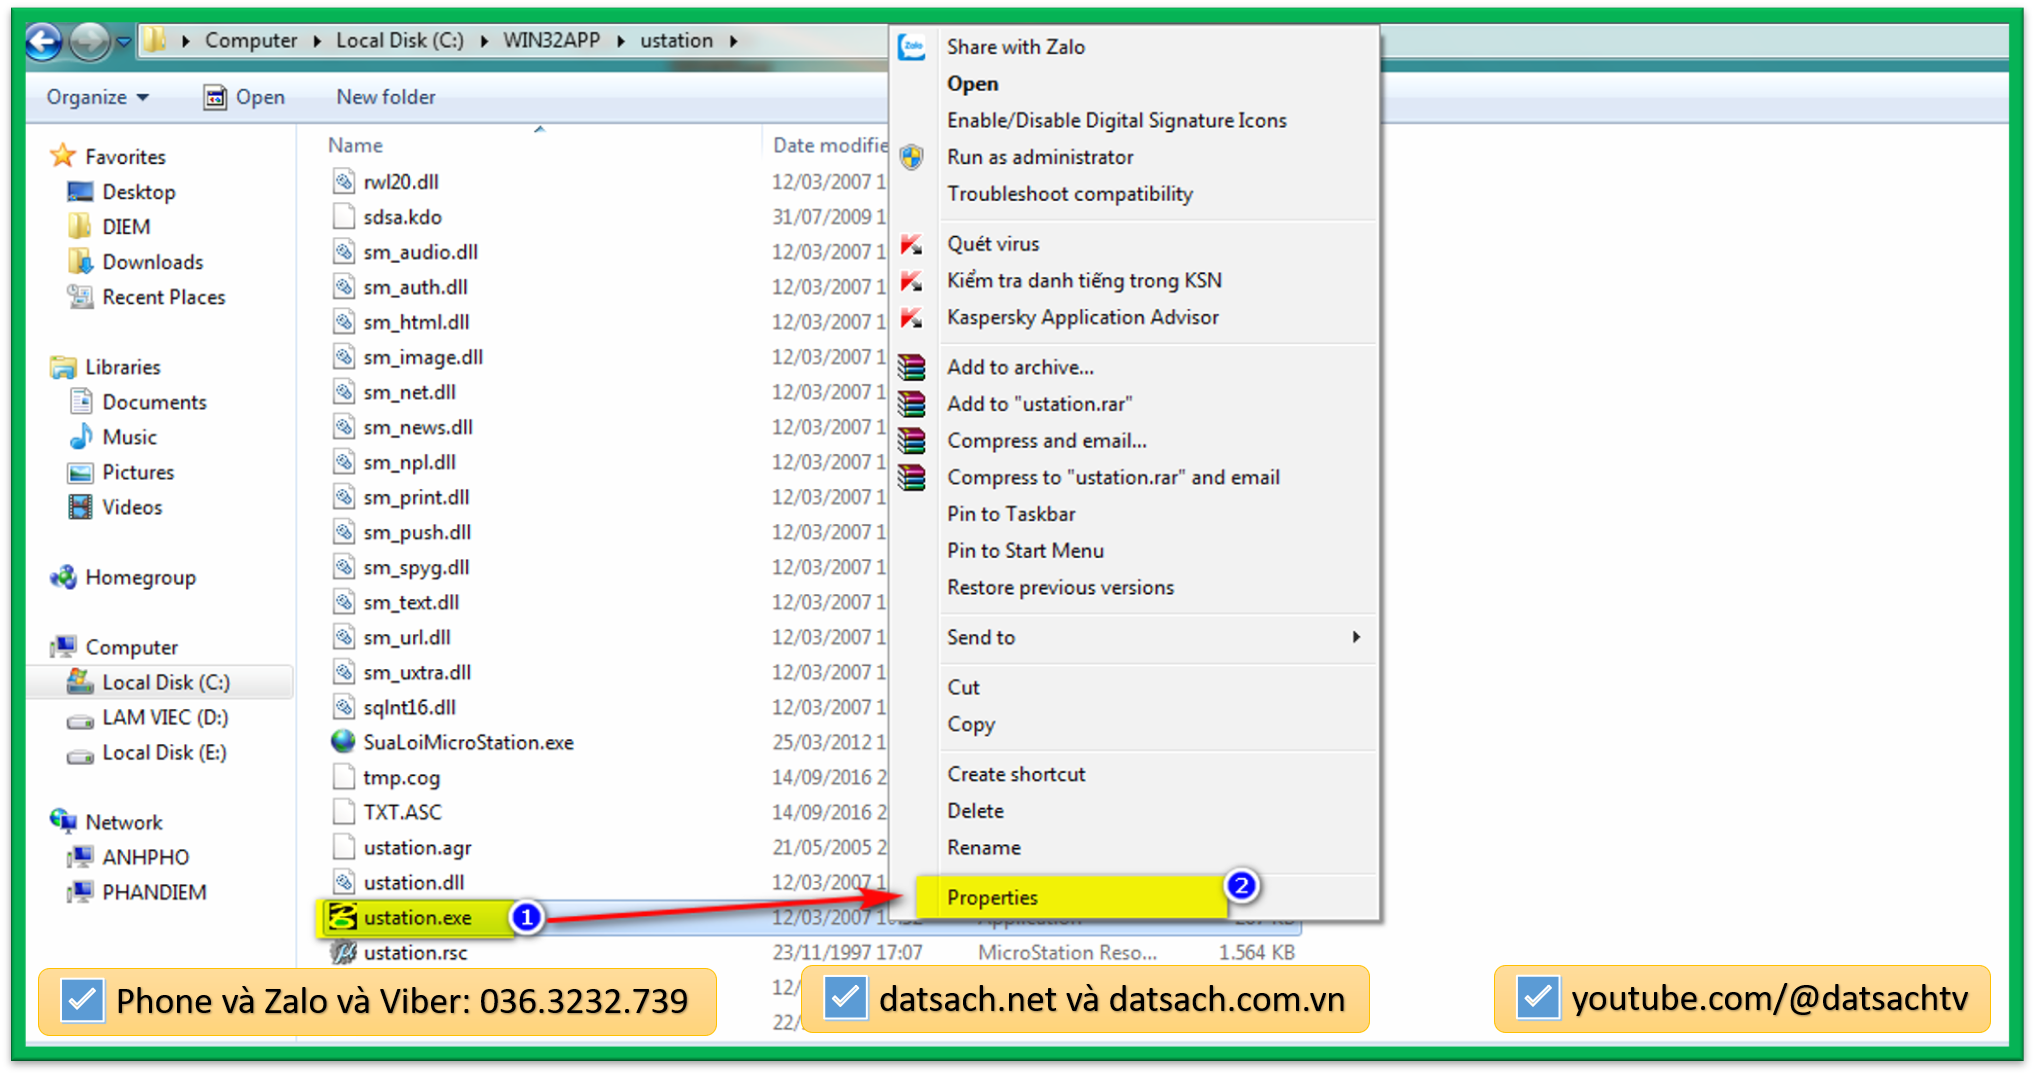
Task: Click the Back navigation arrow button
Action: [44, 42]
